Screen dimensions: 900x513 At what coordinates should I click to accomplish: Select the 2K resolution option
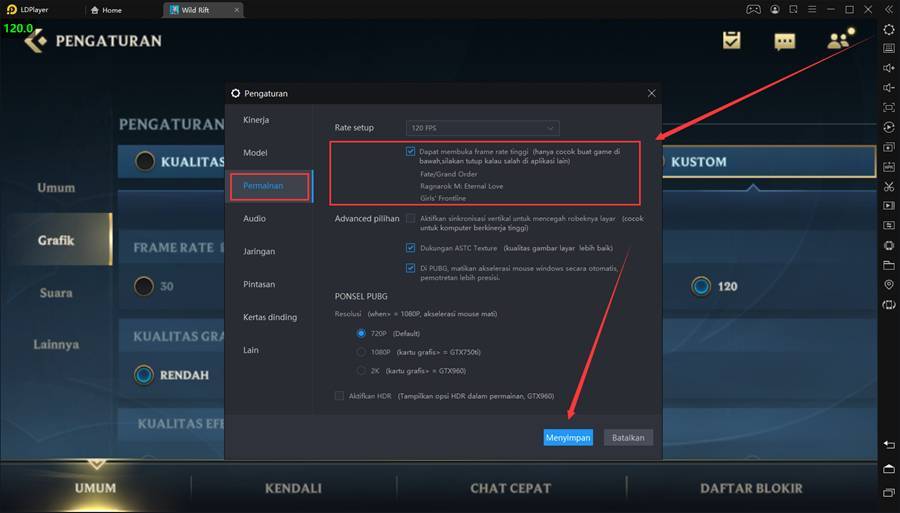coord(361,371)
